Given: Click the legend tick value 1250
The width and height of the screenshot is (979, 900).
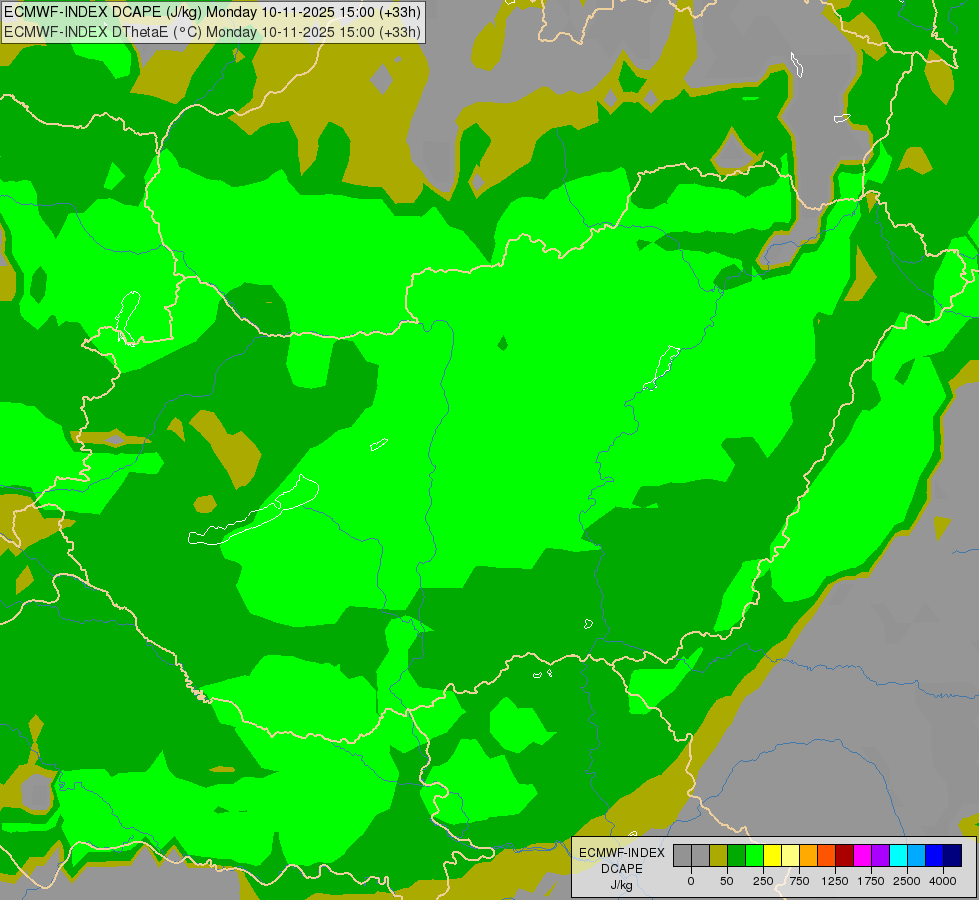Looking at the screenshot, I should pos(835,881).
